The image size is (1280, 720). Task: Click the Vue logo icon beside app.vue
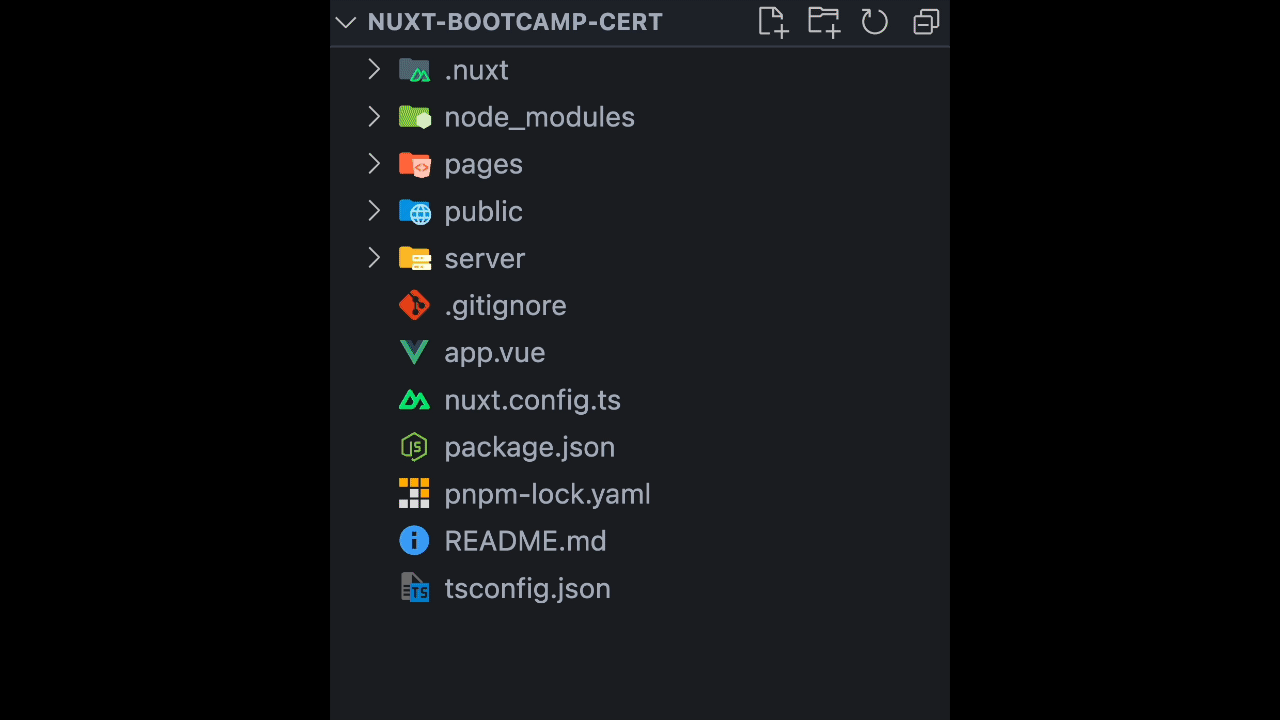[x=414, y=352]
